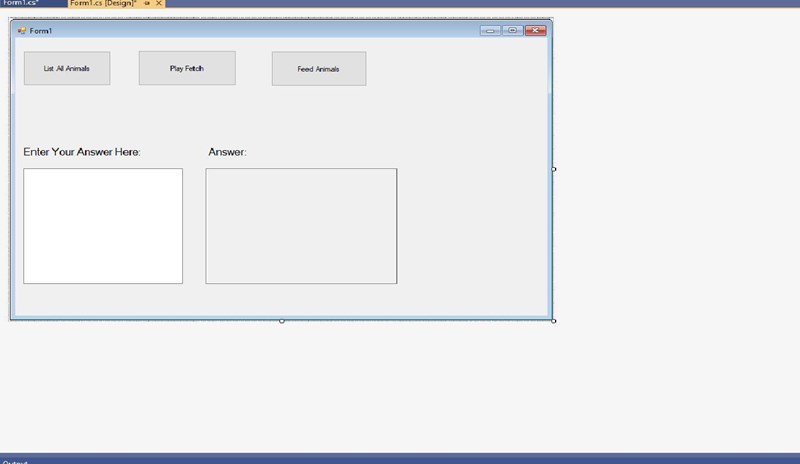Switch to the Form1.cs code tab
This screenshot has height=464, width=800.
pos(20,3)
